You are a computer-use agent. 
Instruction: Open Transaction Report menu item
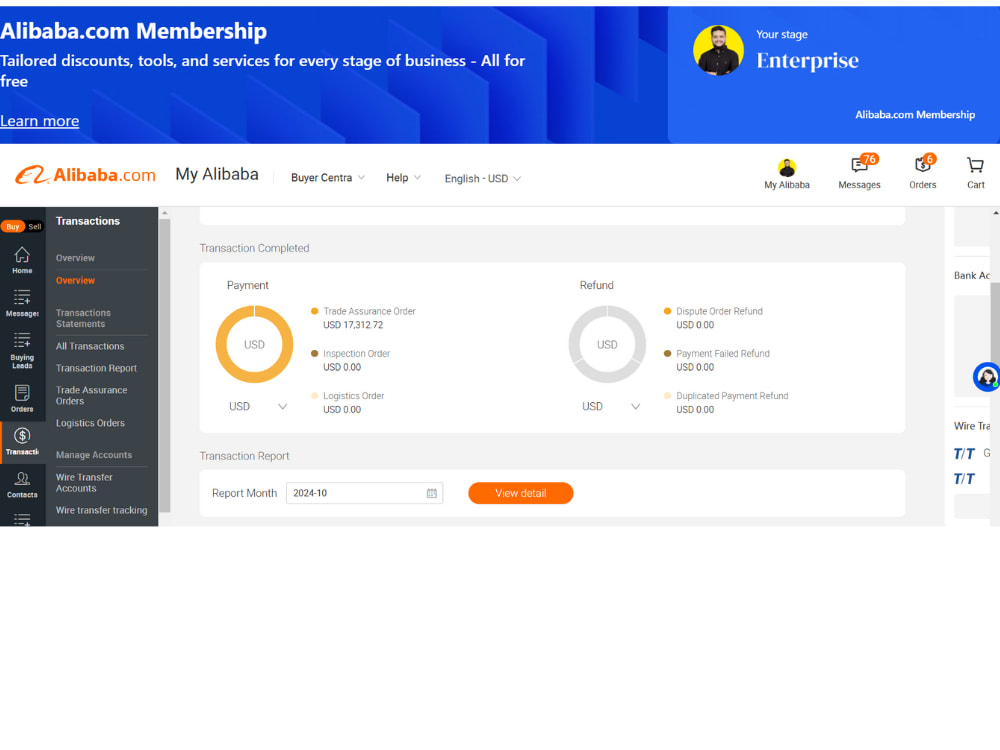[96, 368]
